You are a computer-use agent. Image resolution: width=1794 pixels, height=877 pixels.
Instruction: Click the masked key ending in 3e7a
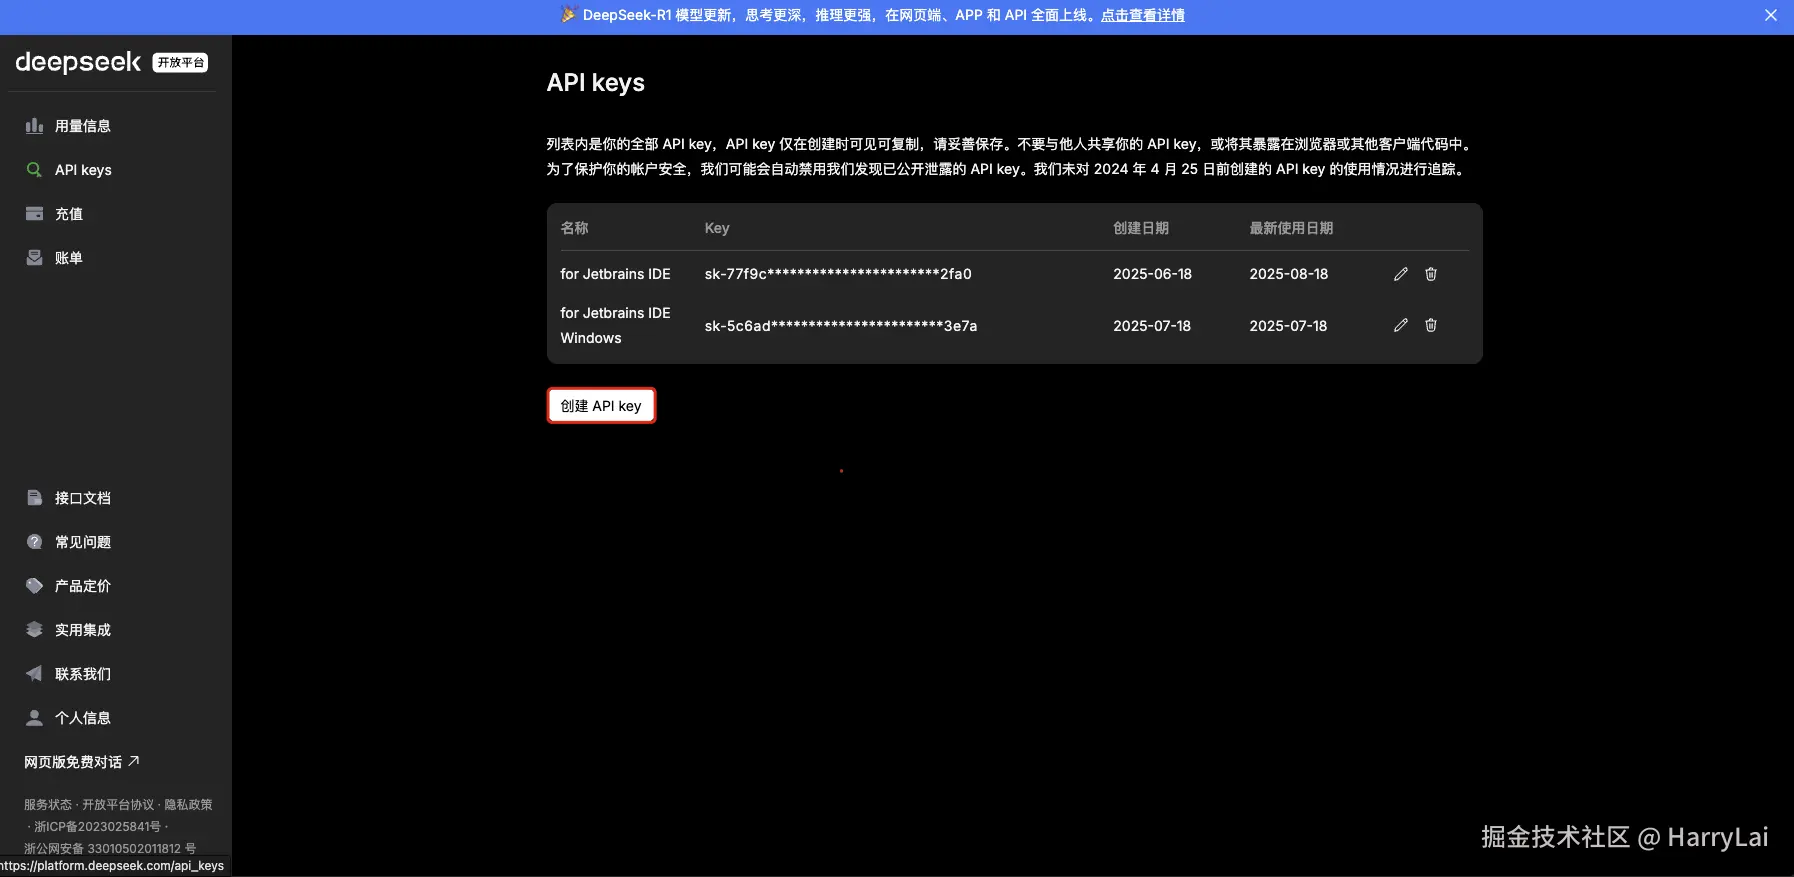click(841, 326)
